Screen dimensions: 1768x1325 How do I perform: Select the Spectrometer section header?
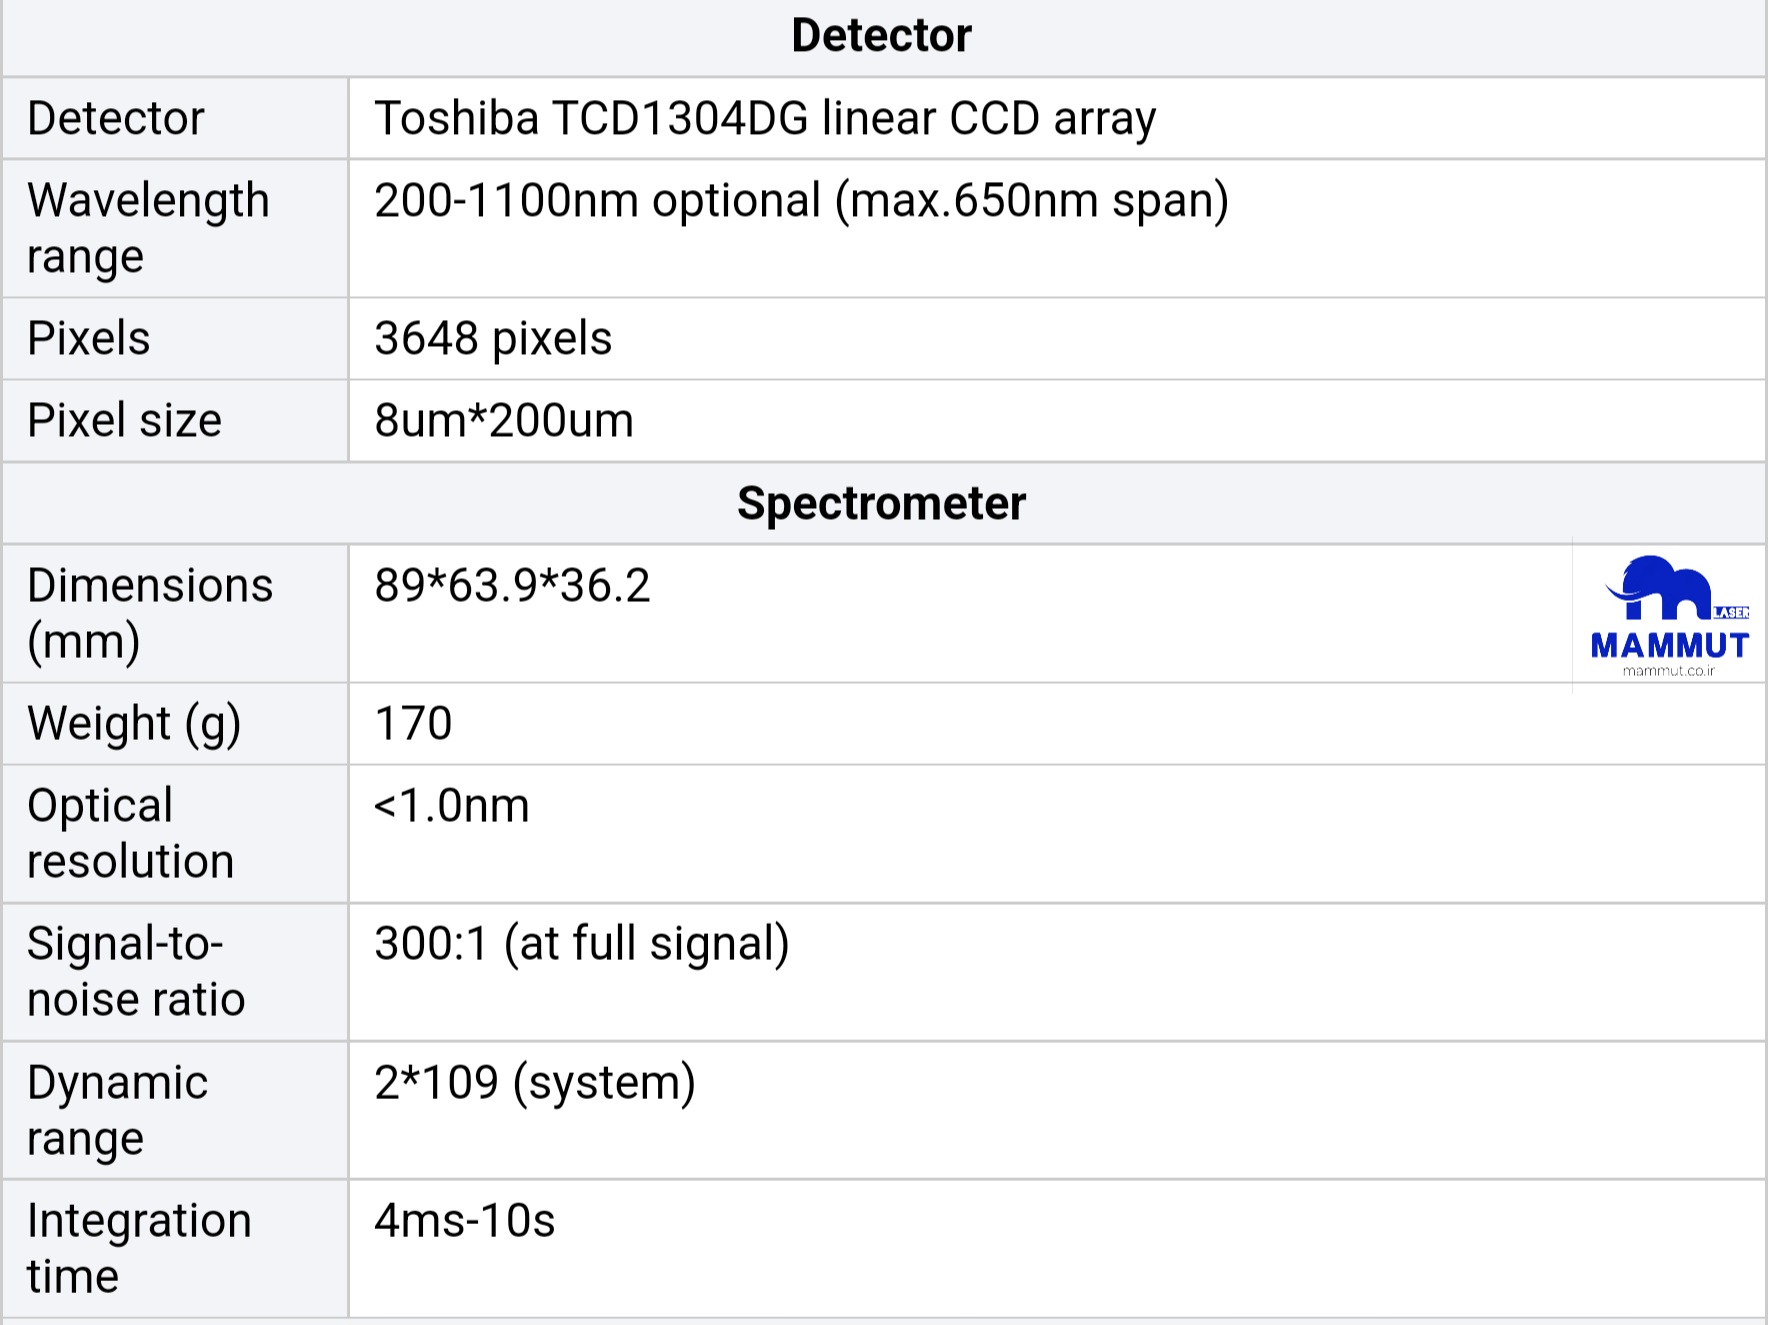[881, 503]
